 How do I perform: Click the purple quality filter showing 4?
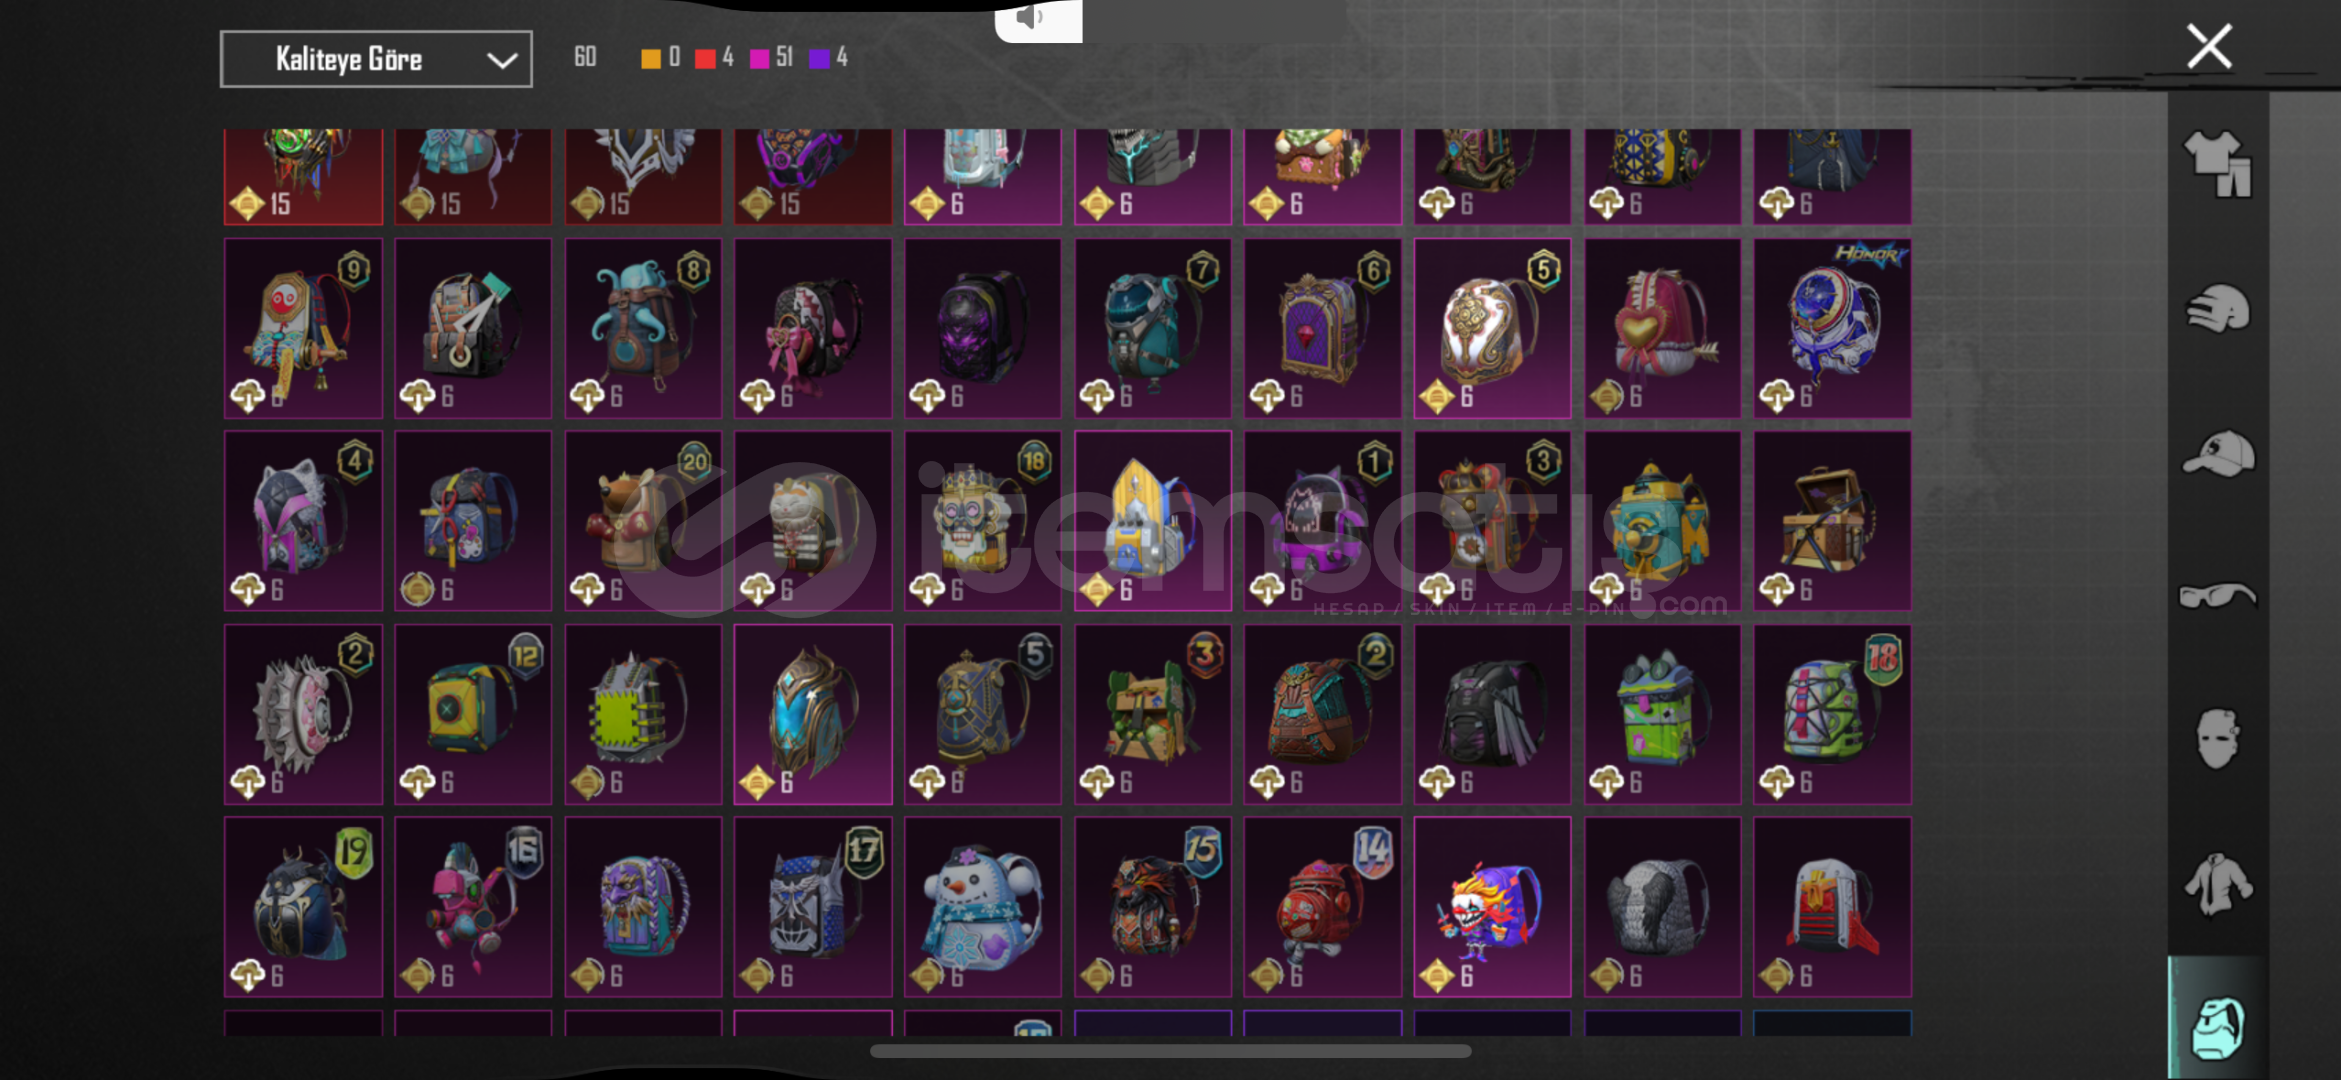[828, 58]
